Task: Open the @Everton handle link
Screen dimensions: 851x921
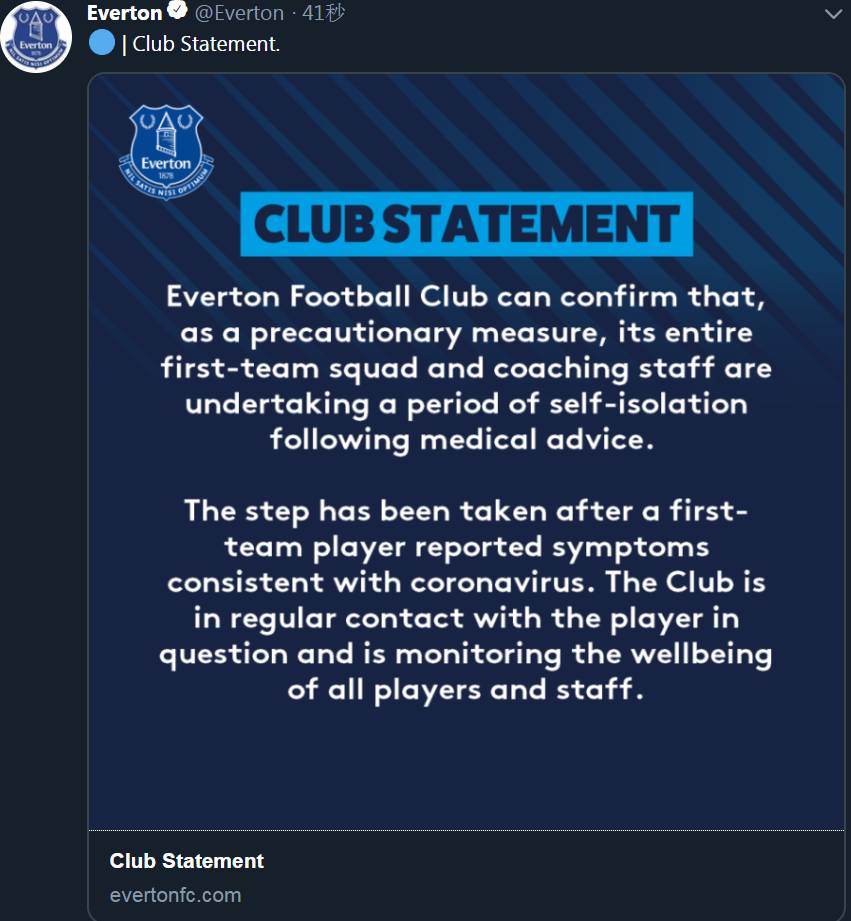Action: [239, 13]
